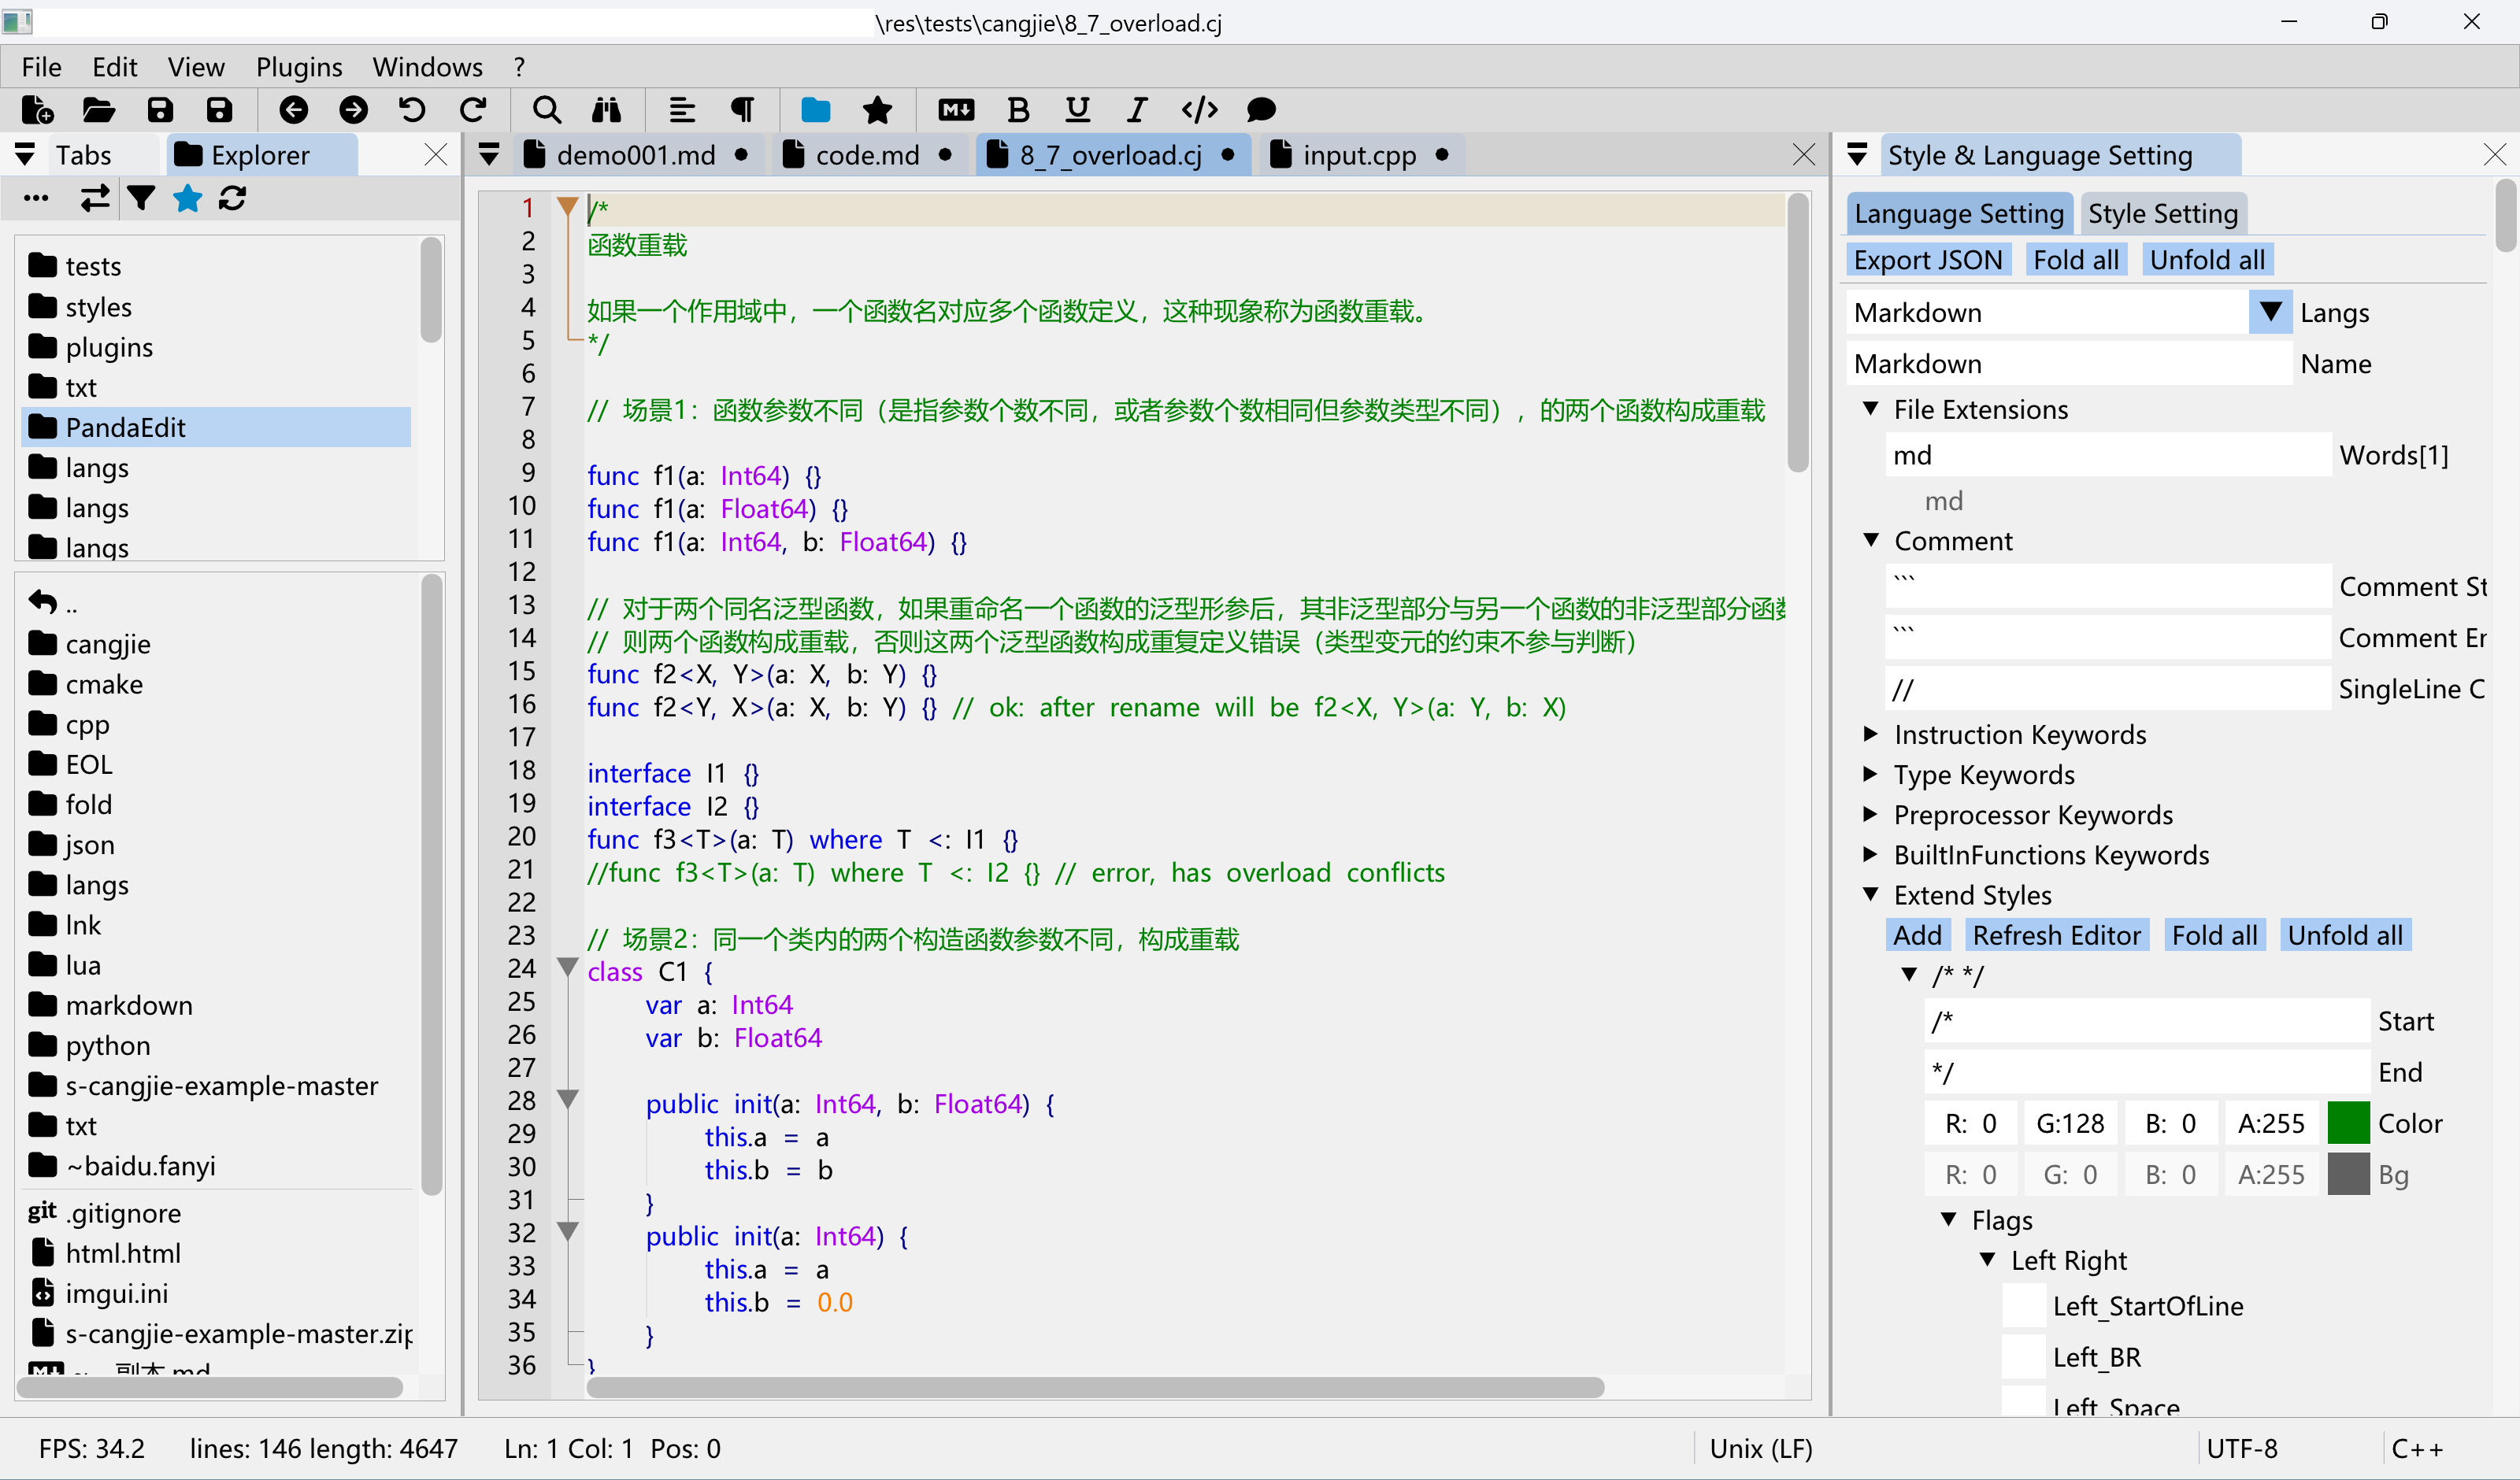Click the code tag toolbar icon

1198,110
